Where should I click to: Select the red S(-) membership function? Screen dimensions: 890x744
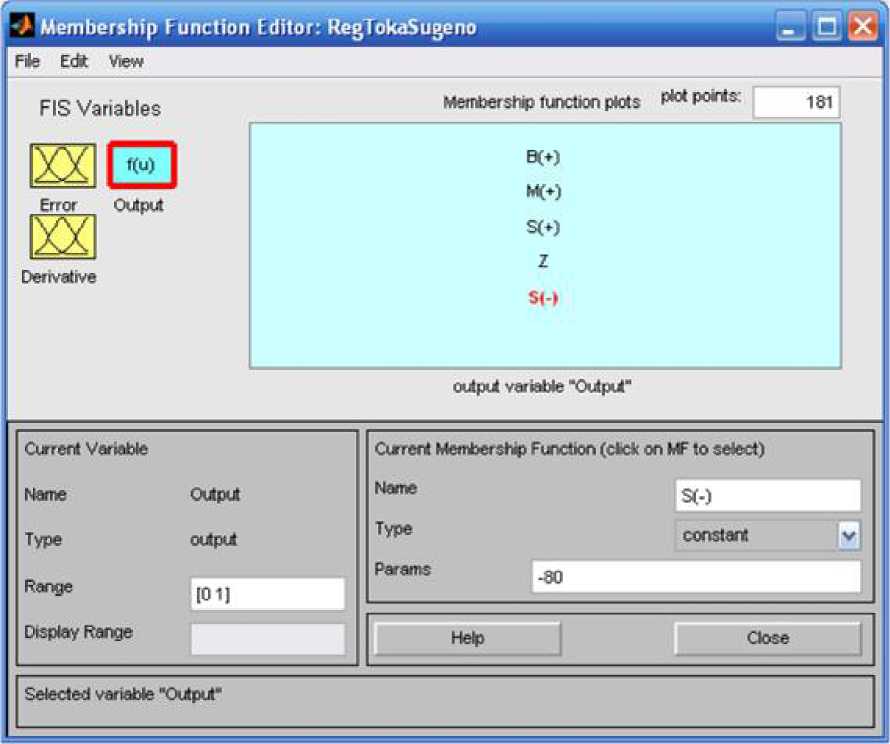pyautogui.click(x=543, y=297)
